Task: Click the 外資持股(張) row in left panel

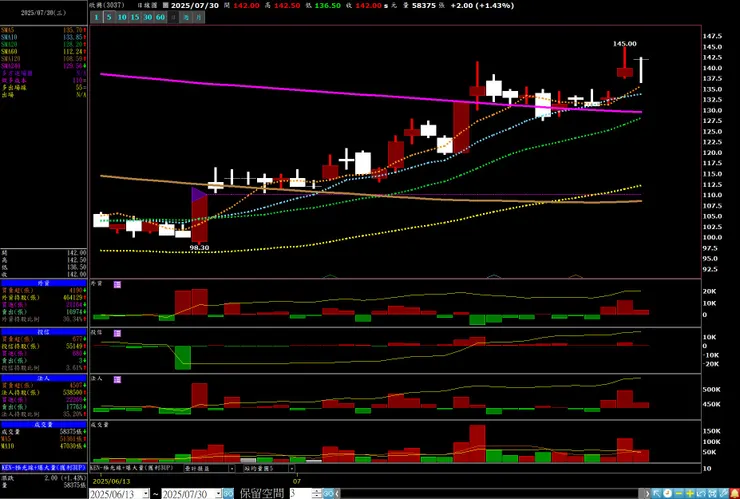Action: click(x=43, y=298)
